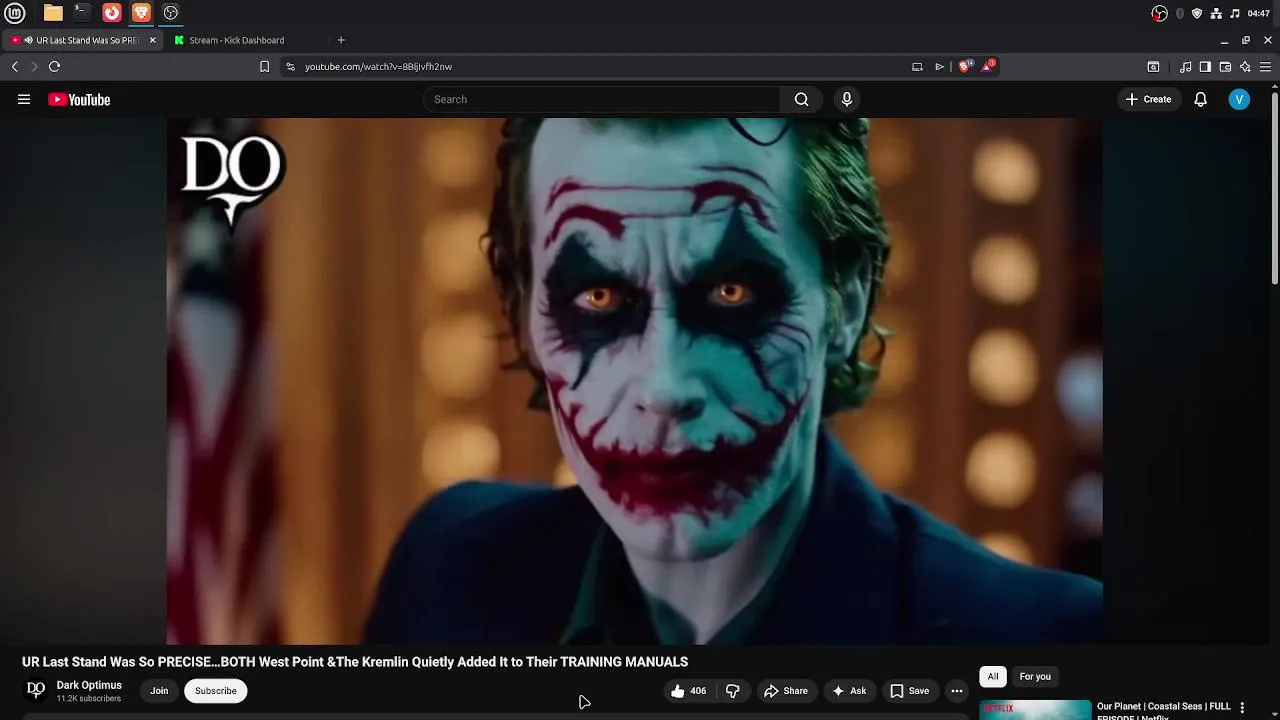Click the Ask AI button
The width and height of the screenshot is (1280, 720).
[848, 691]
